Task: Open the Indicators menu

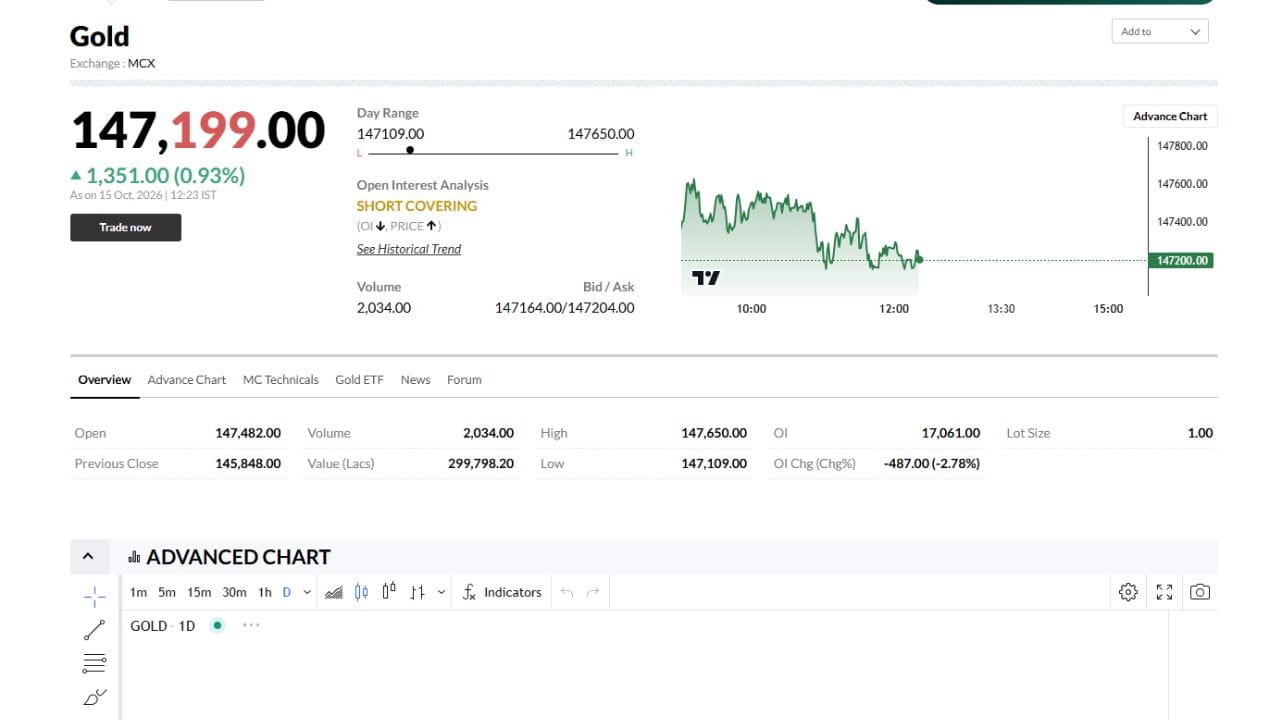Action: click(x=502, y=592)
